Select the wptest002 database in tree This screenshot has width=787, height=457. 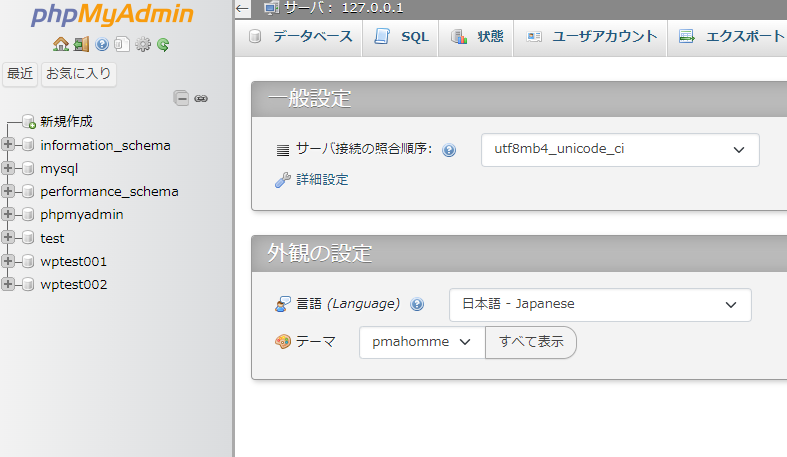point(73,284)
